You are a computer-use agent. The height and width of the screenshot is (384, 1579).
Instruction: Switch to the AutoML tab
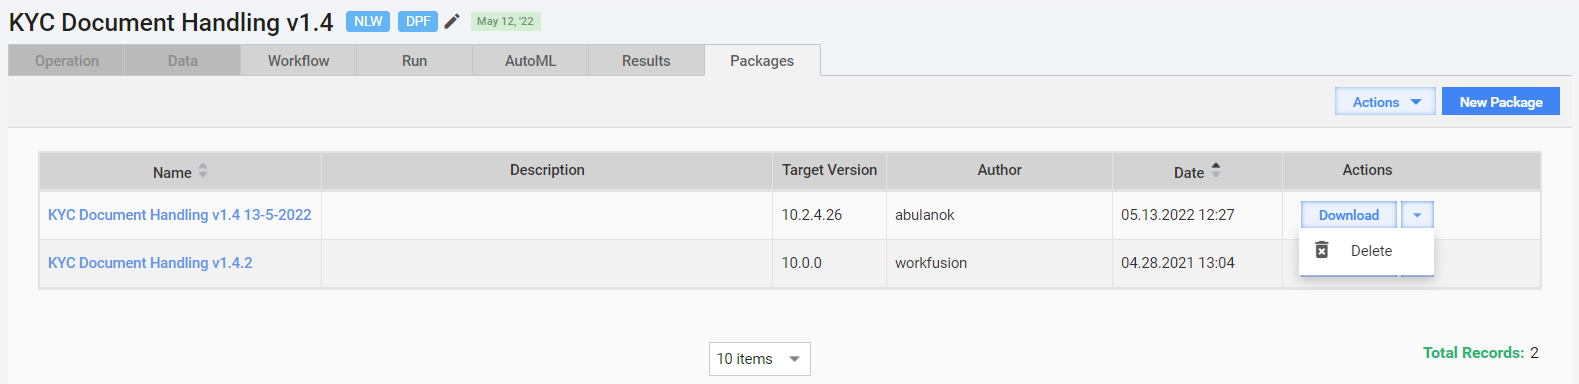coord(530,61)
